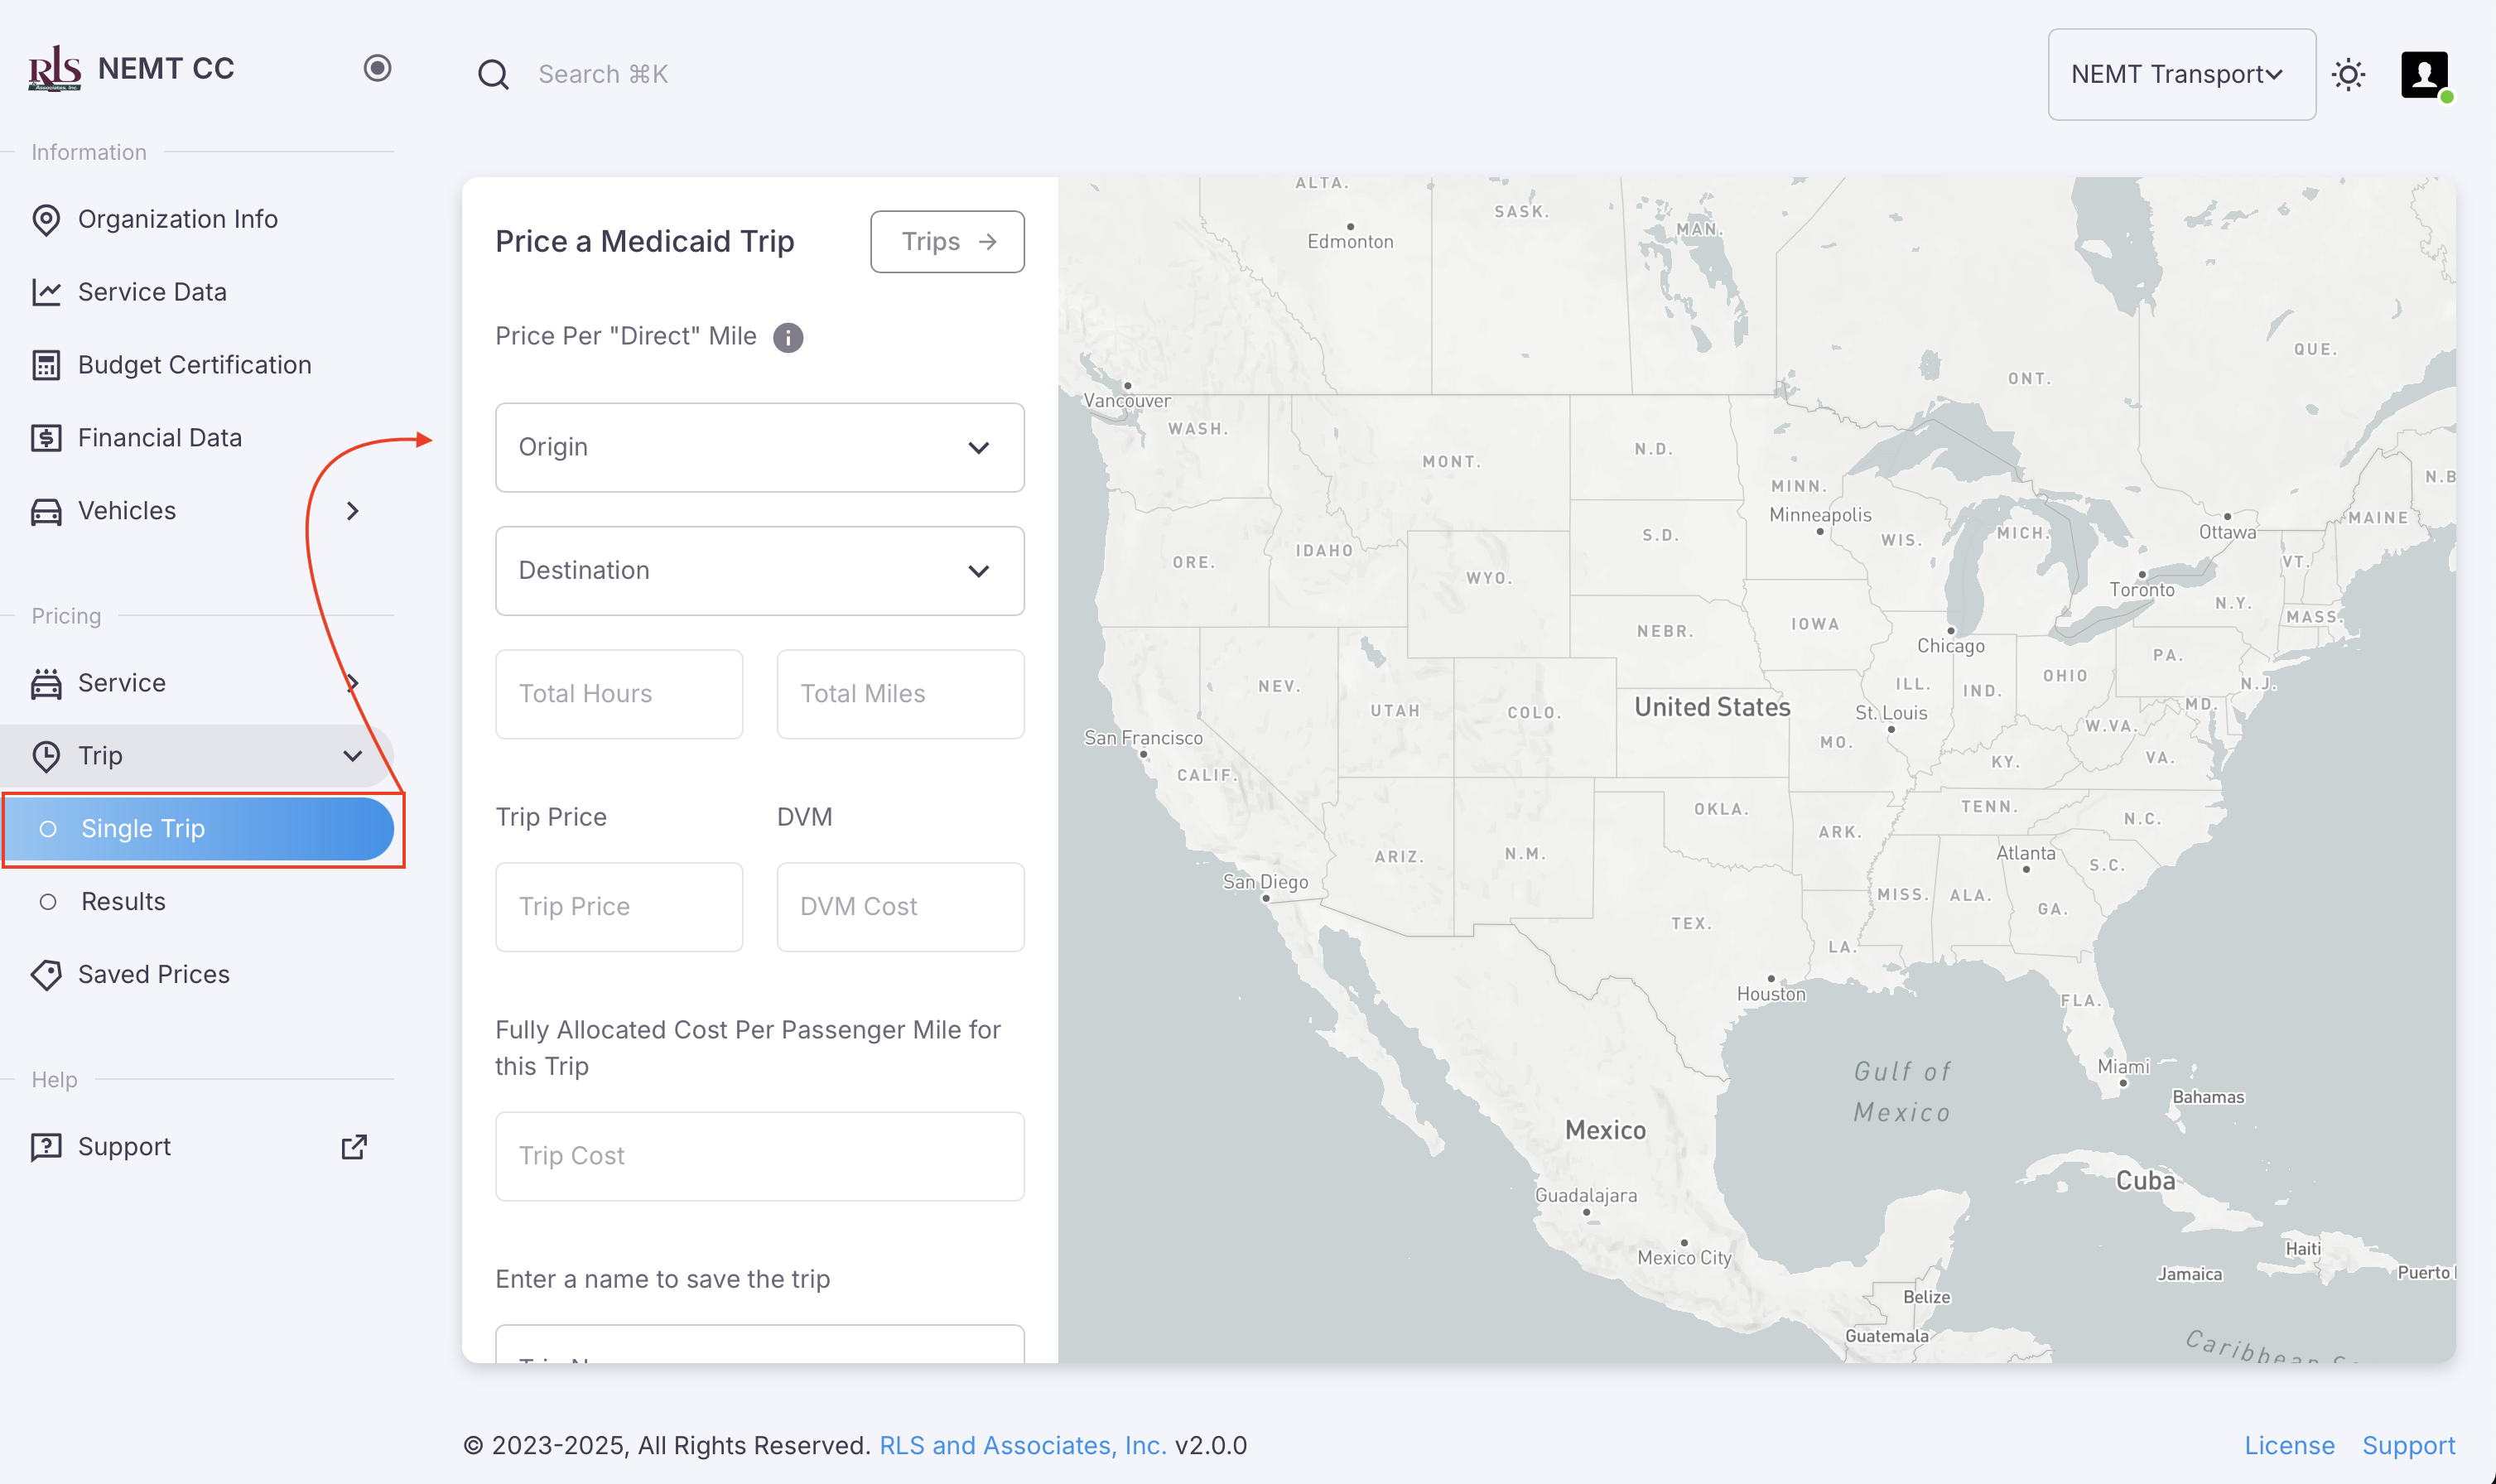This screenshot has height=1484, width=2496.
Task: Open the NEMT Transport selector
Action: 2180,75
